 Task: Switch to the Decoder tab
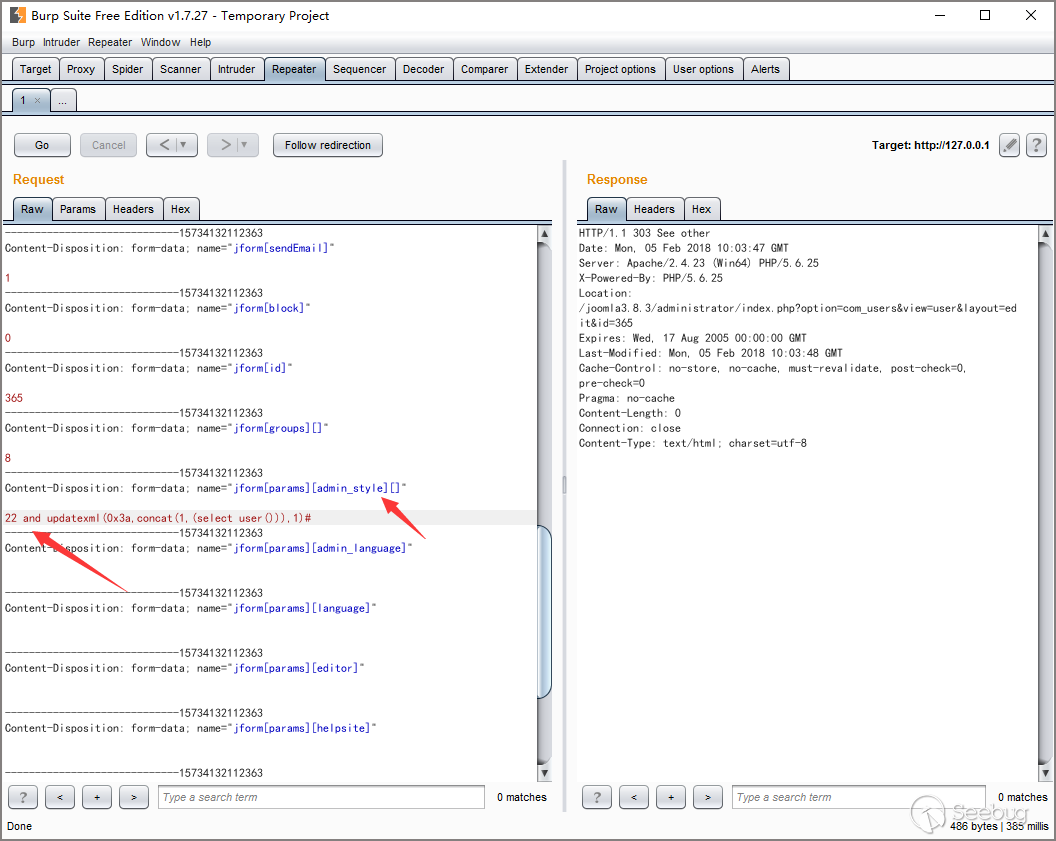pos(423,69)
